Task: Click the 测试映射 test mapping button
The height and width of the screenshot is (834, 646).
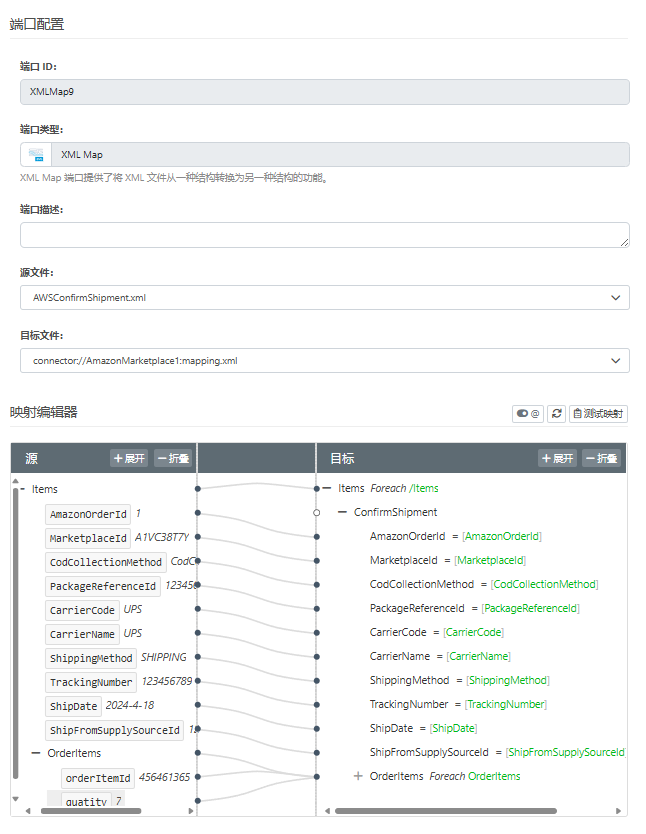Action: pyautogui.click(x=598, y=413)
